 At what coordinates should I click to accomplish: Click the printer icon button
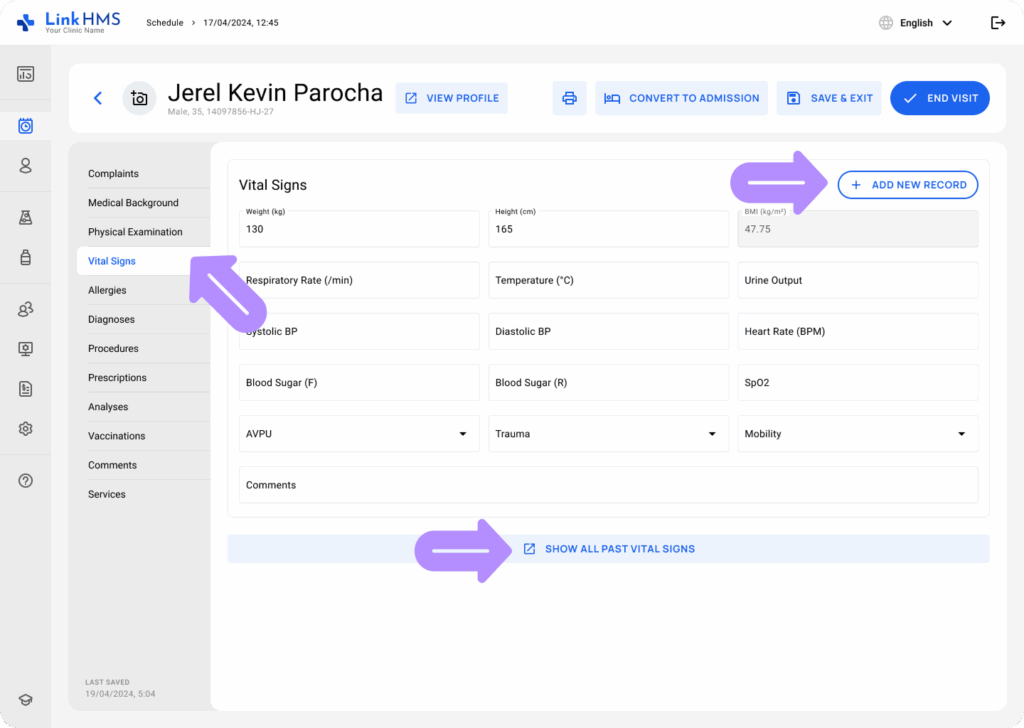point(569,98)
